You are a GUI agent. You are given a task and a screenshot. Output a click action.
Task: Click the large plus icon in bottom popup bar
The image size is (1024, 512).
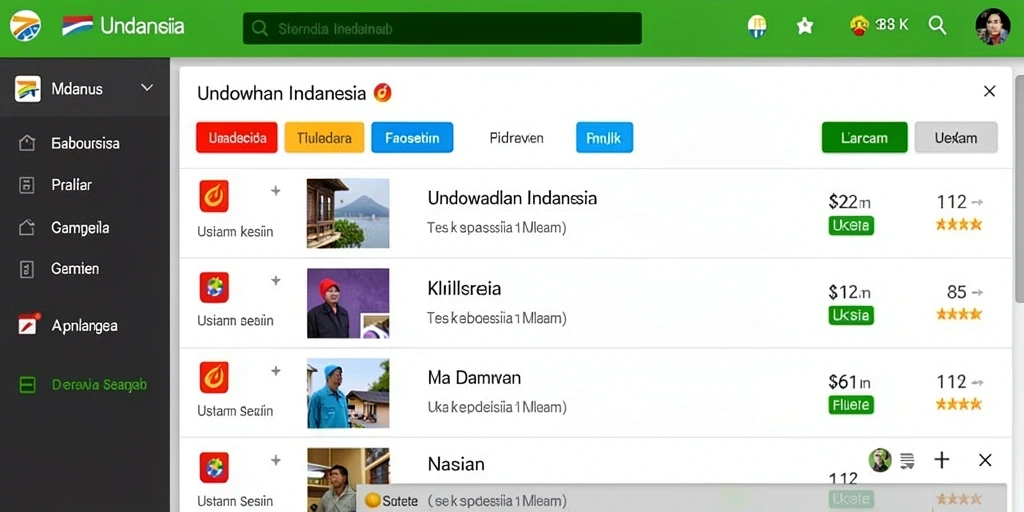point(942,460)
